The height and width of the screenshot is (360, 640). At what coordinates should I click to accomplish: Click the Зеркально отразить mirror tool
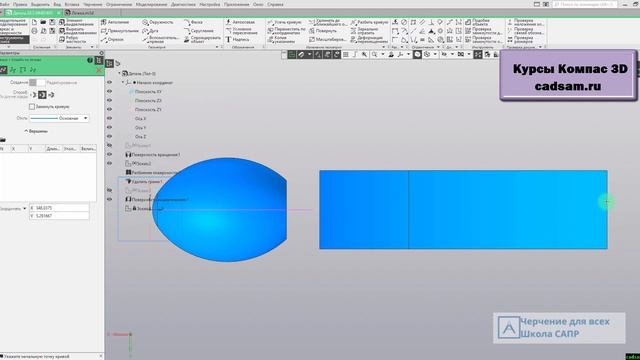coord(364,31)
